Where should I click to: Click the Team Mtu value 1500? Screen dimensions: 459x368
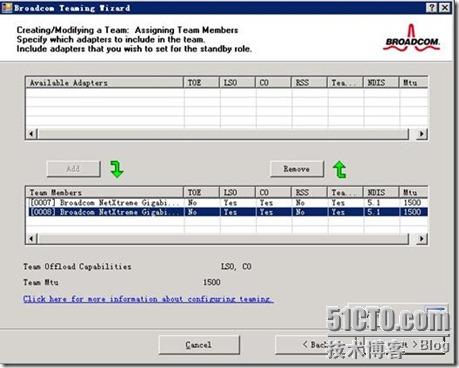212,282
